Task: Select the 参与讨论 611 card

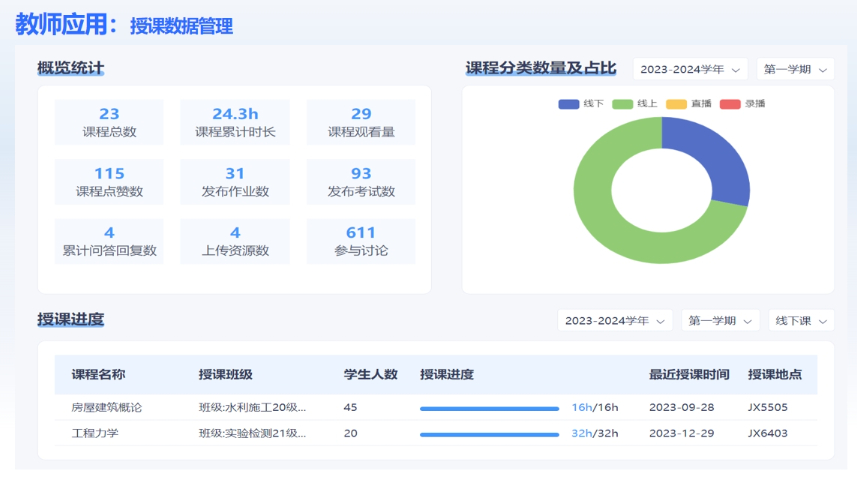Action: (361, 241)
